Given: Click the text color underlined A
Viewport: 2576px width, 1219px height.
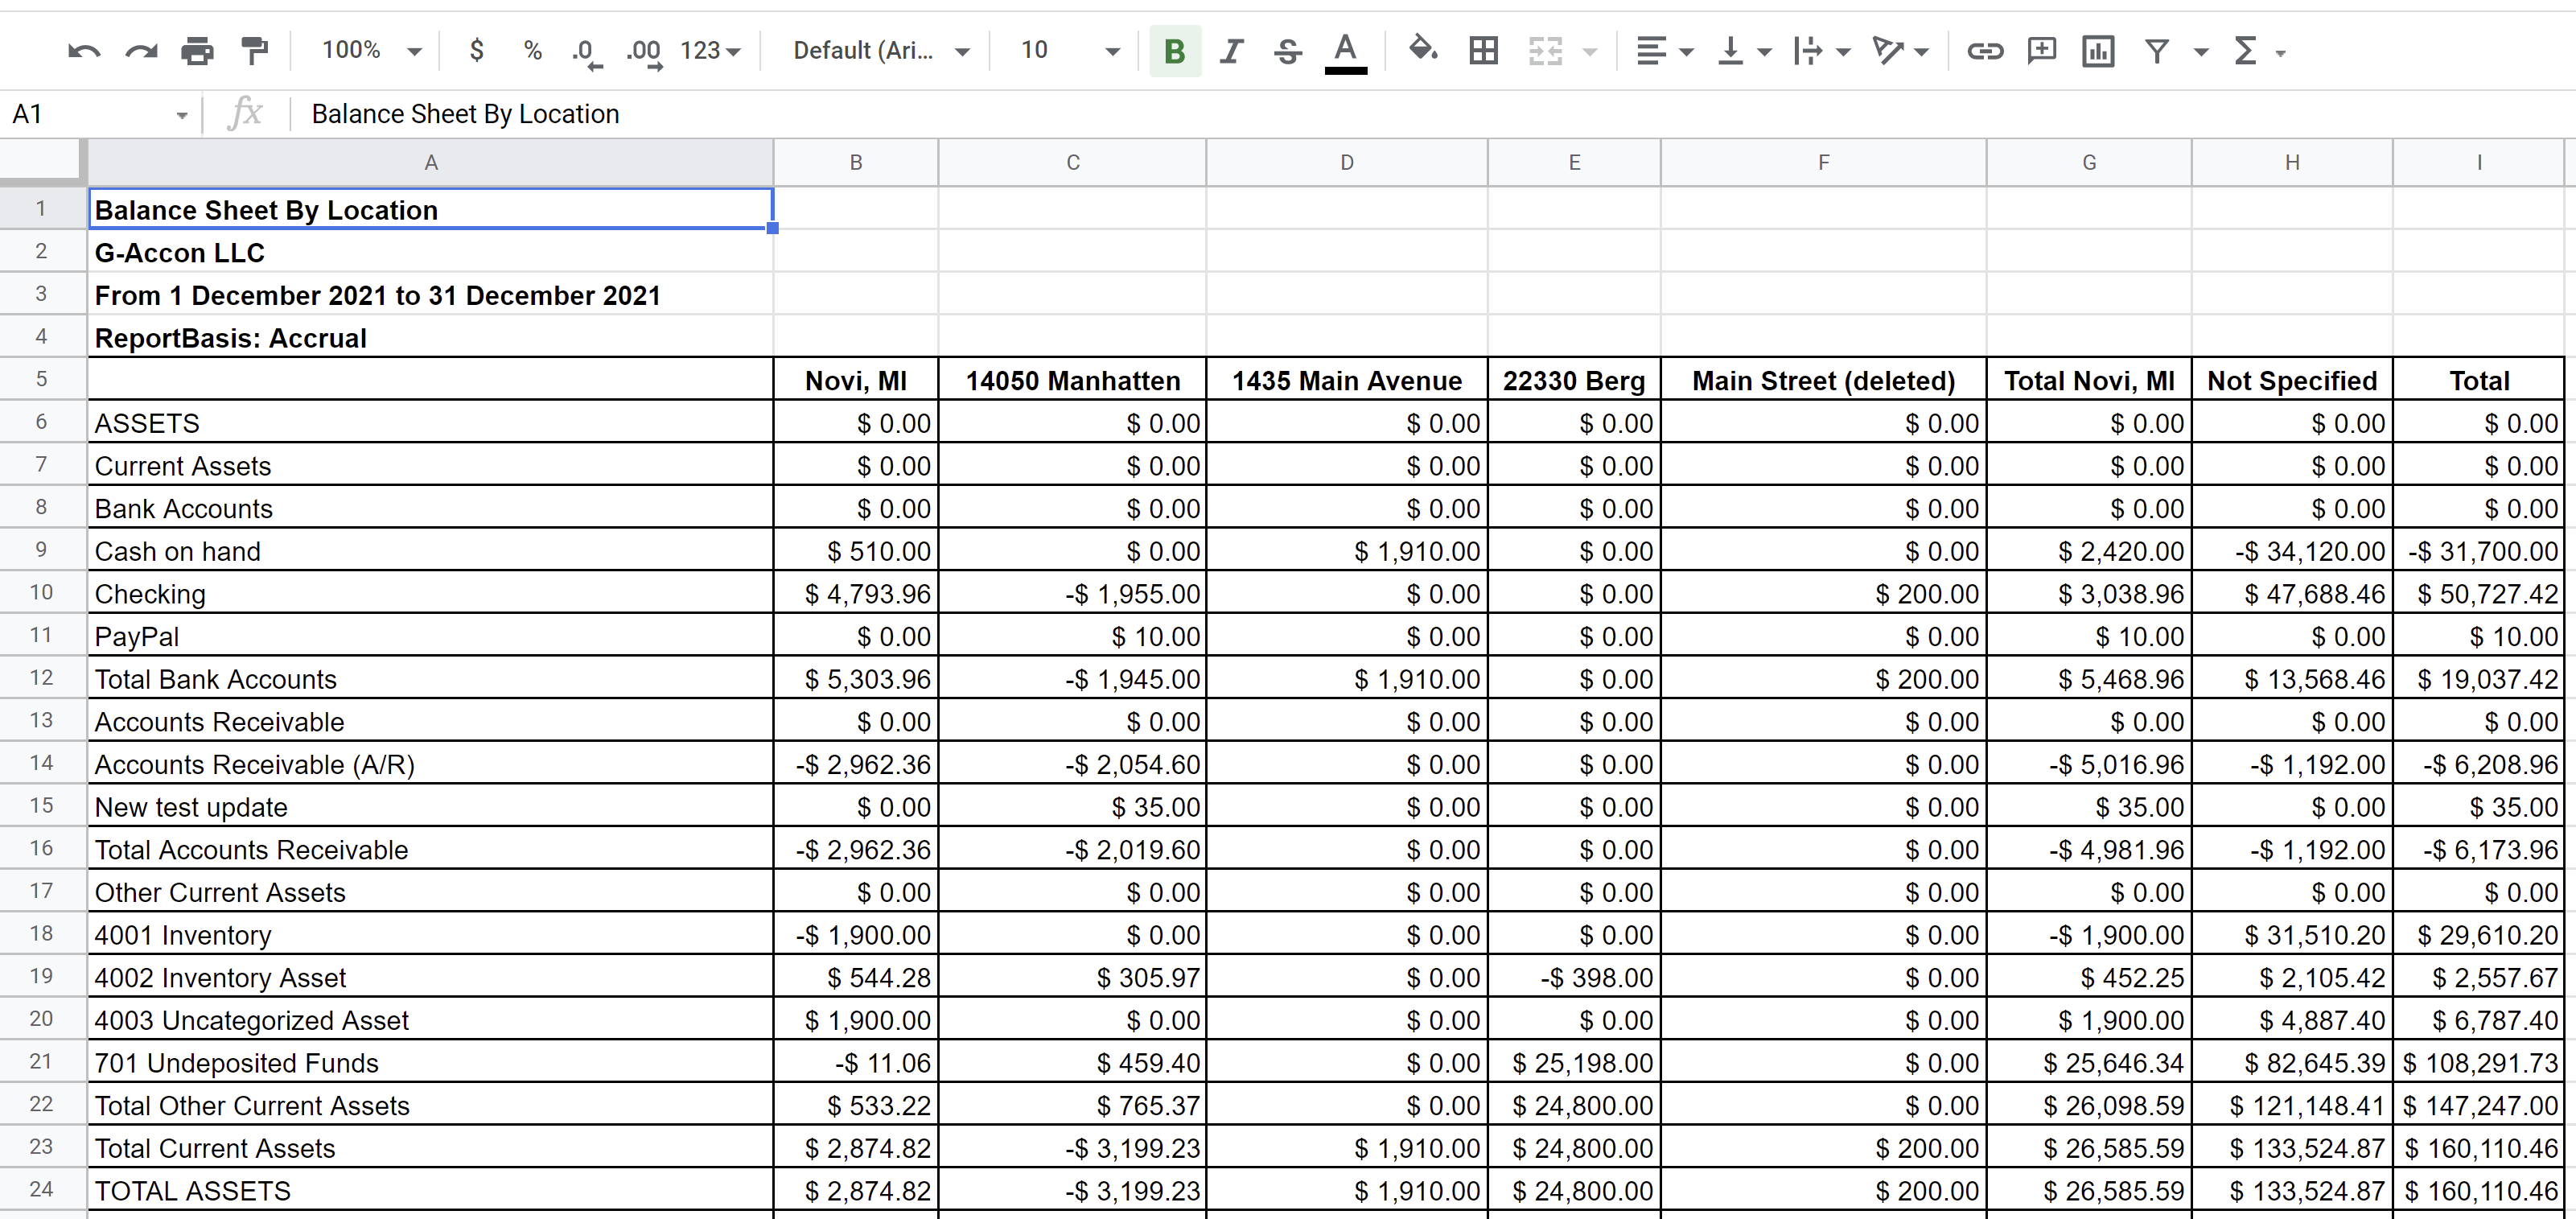Looking at the screenshot, I should point(1346,51).
